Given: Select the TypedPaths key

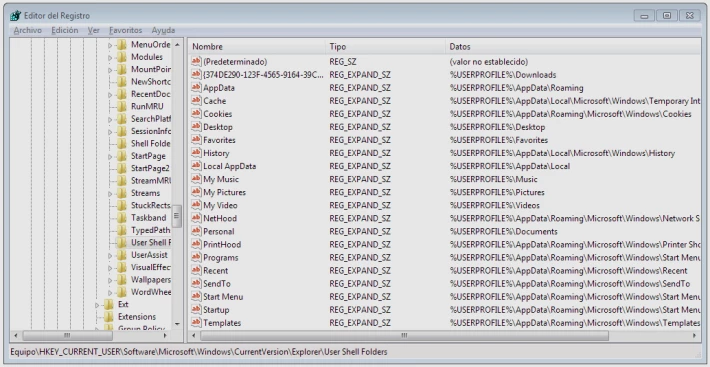Looking at the screenshot, I should [150, 230].
